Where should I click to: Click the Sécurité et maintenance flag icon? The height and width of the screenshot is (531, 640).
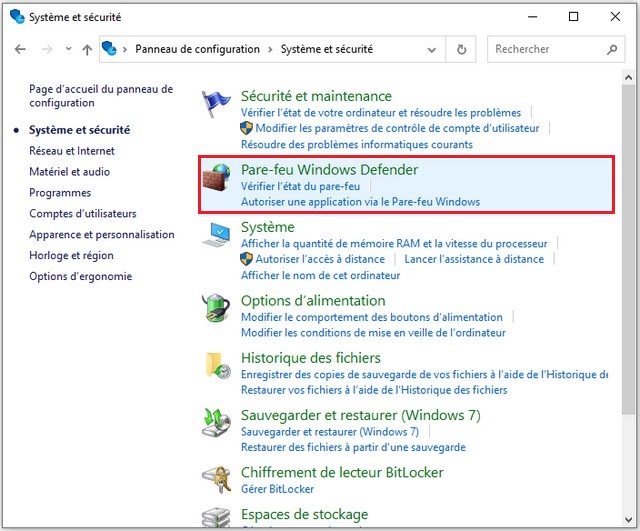(x=216, y=104)
